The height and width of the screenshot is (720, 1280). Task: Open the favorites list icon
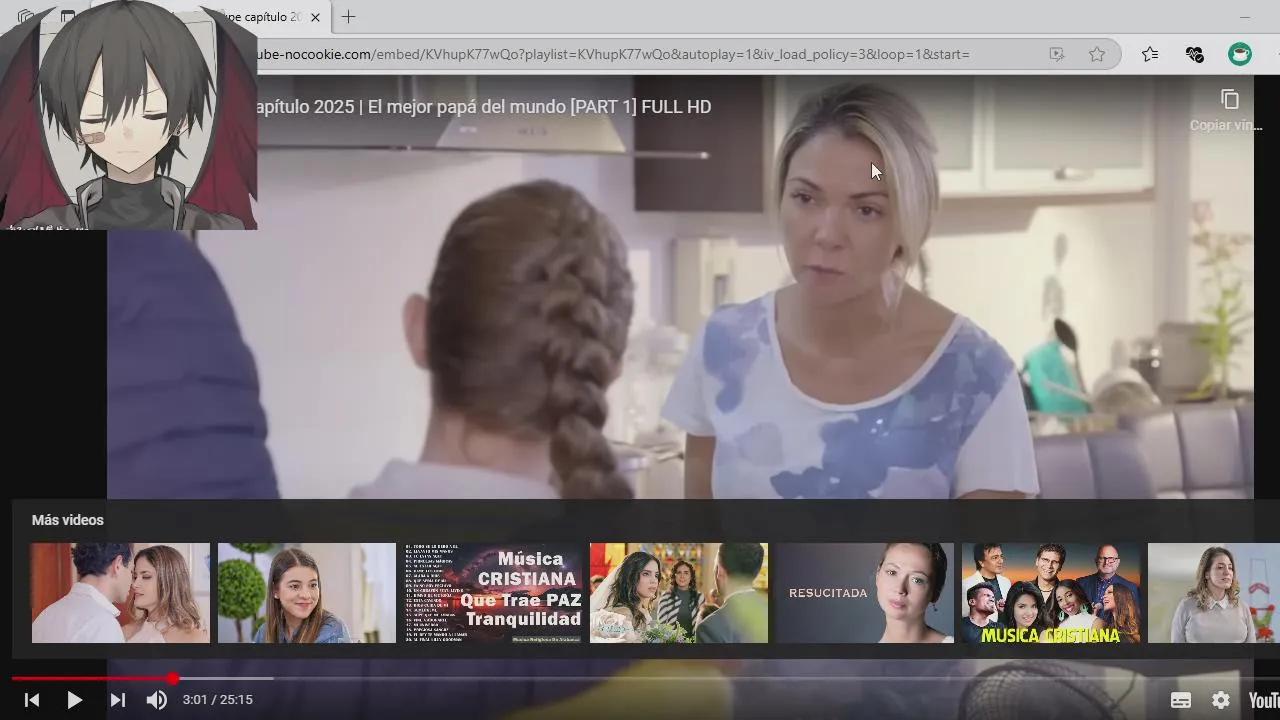coord(1150,54)
